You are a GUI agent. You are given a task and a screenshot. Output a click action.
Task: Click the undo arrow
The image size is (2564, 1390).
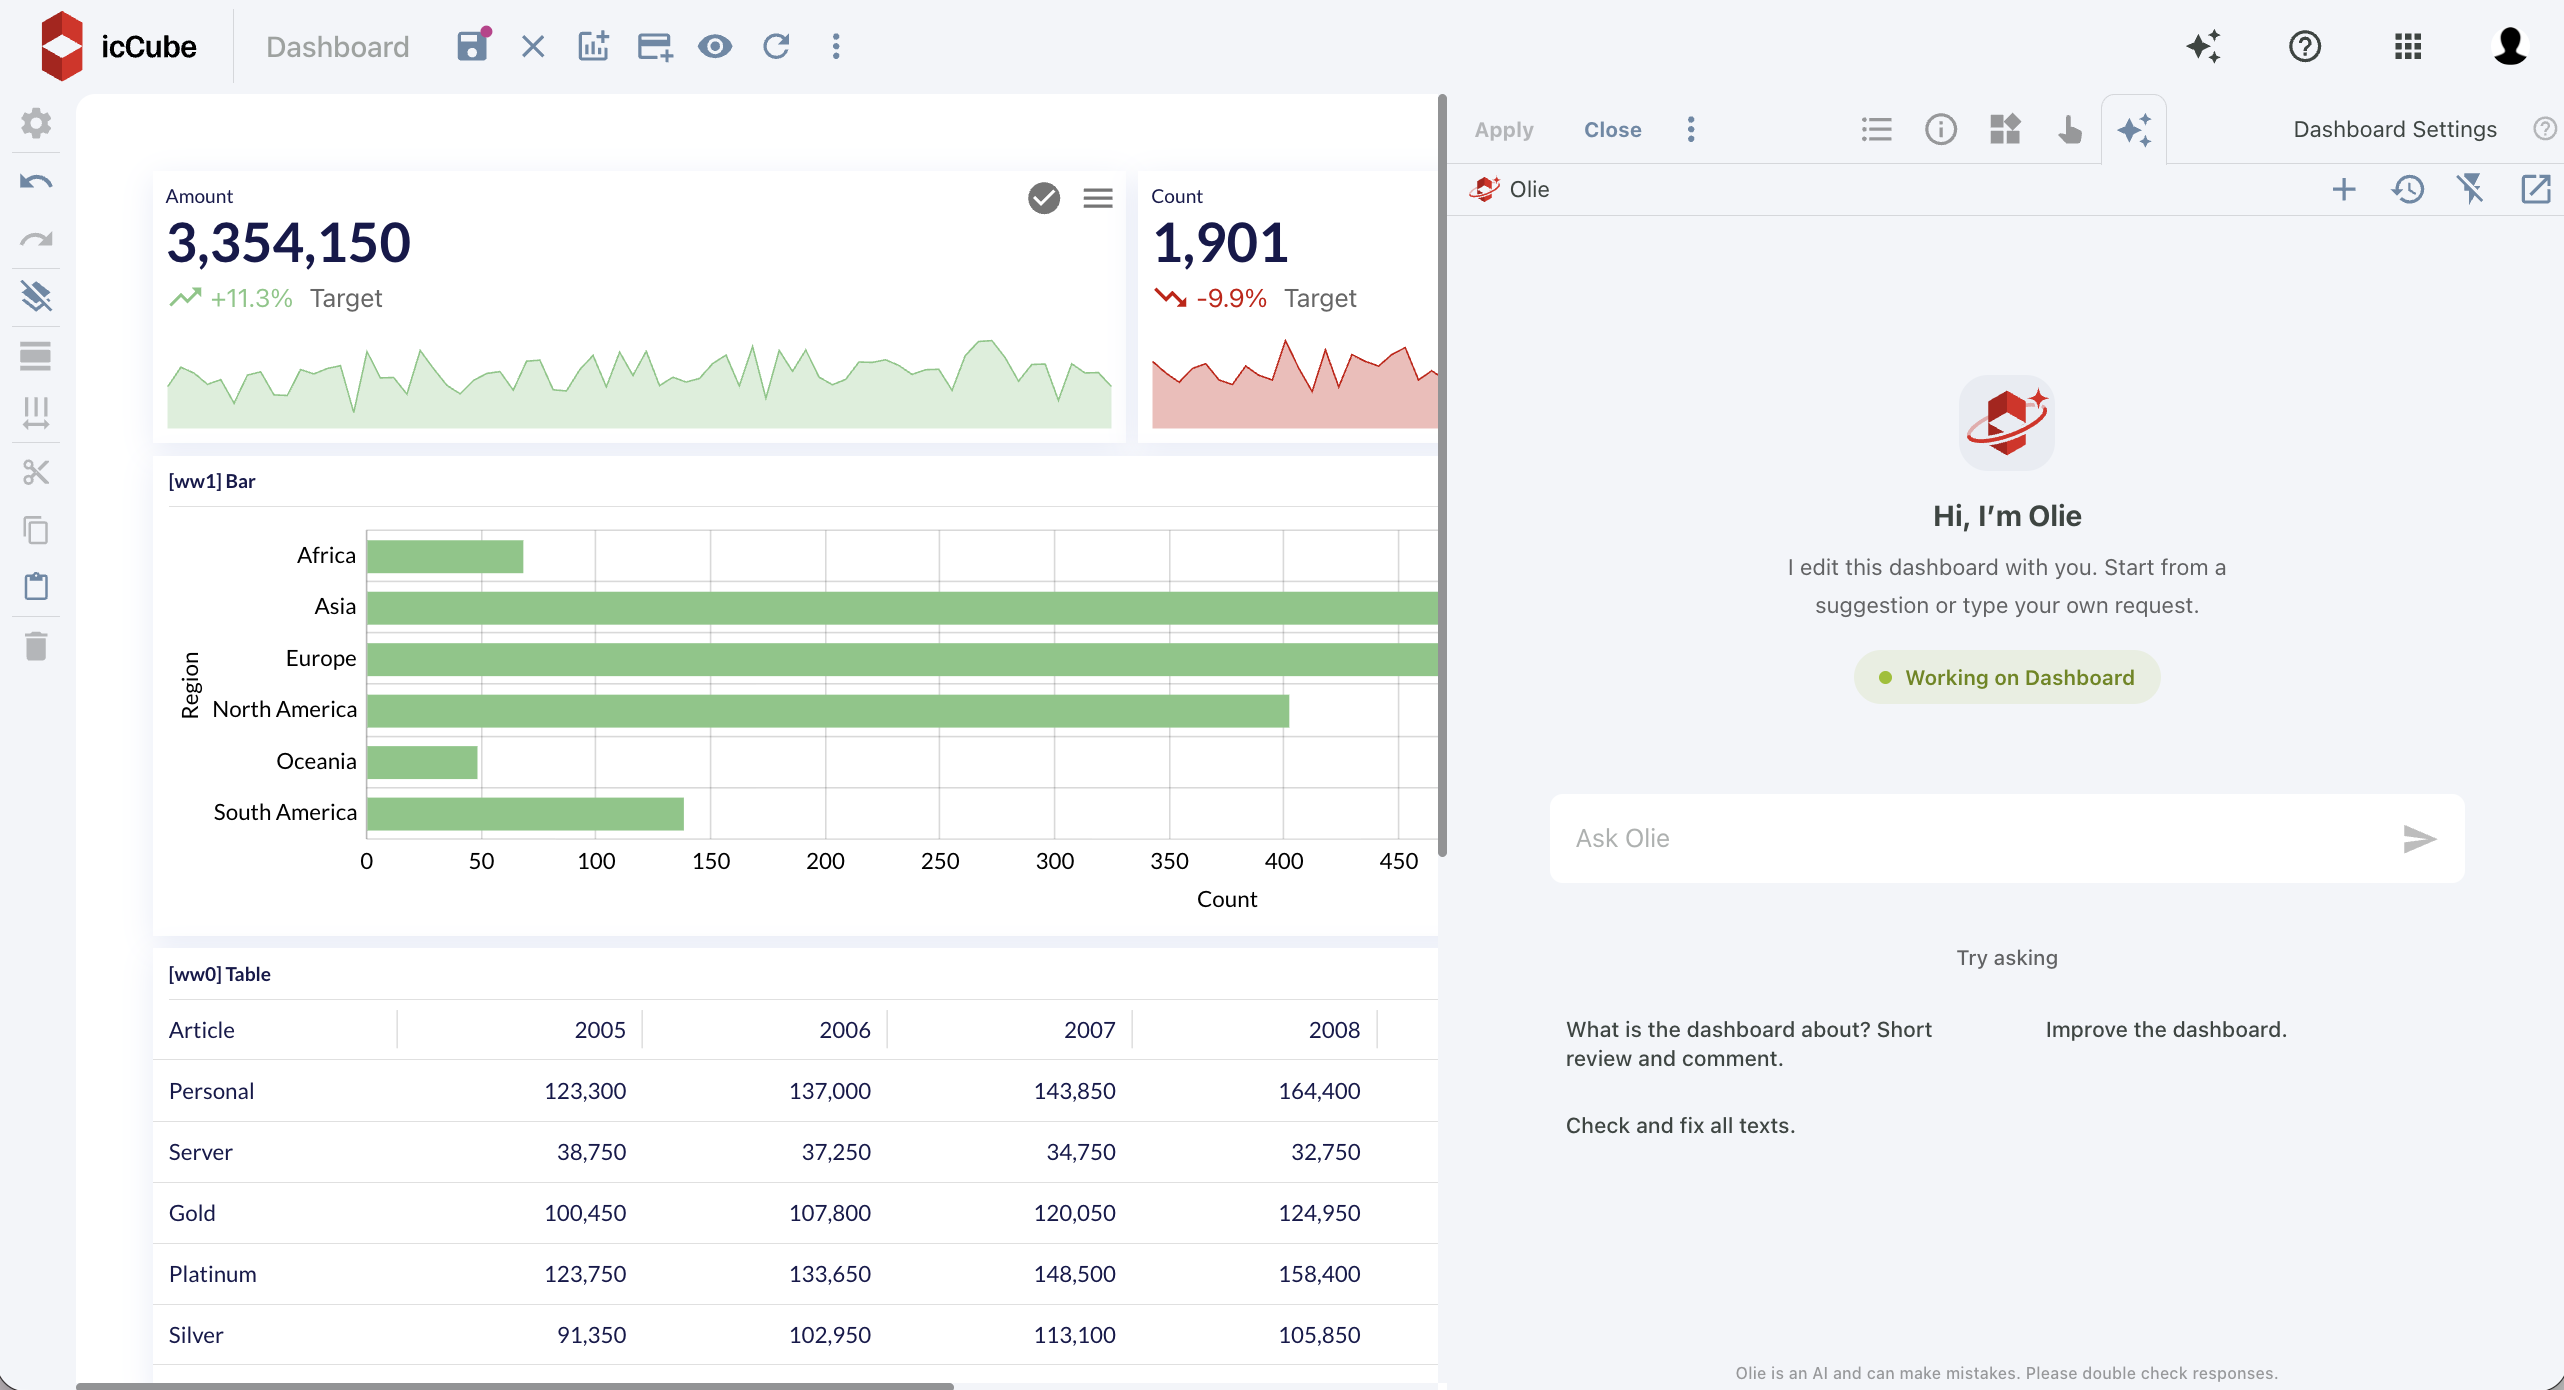(x=36, y=182)
